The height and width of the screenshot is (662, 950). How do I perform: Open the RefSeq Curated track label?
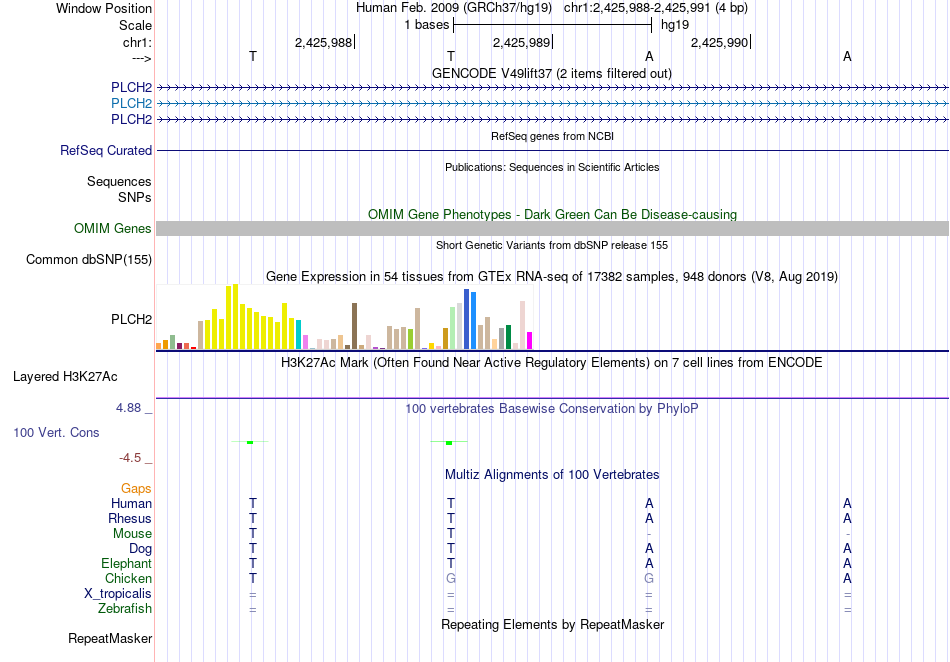[106, 150]
